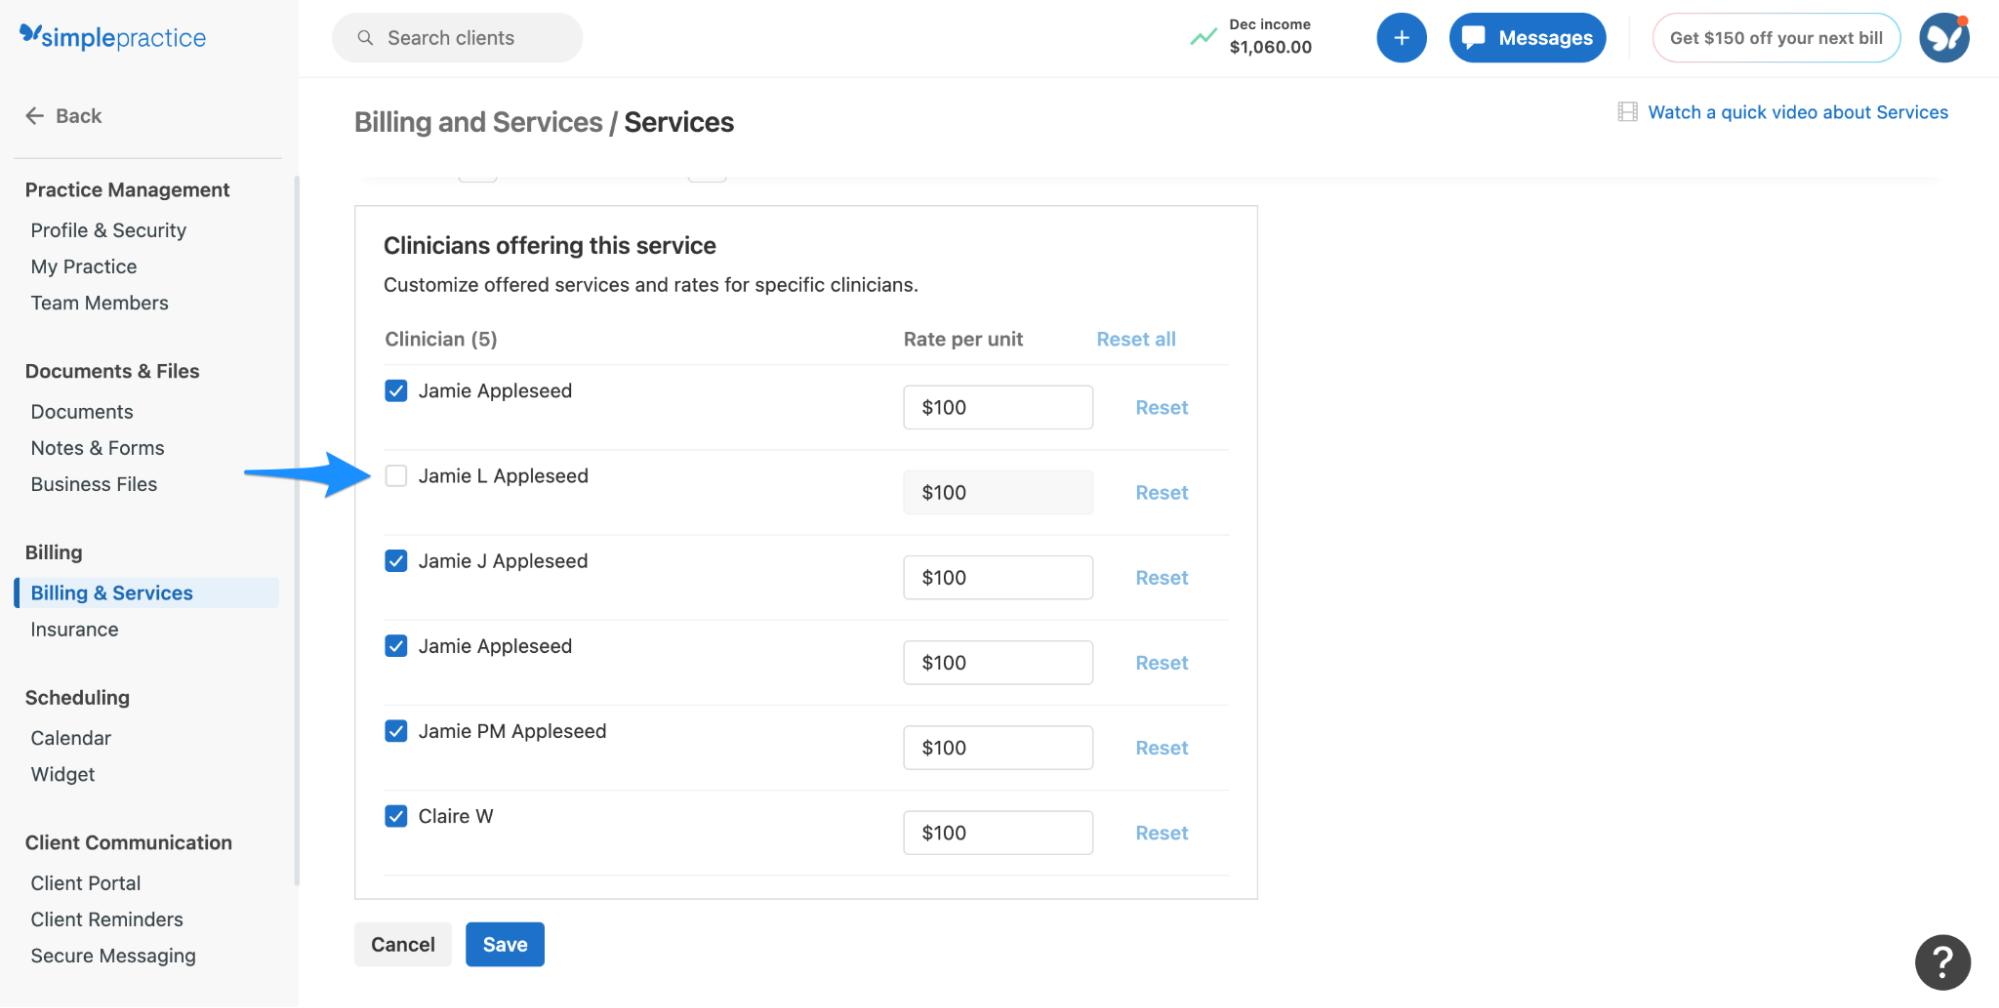
Task: Click Get $150 off your next bill
Action: click(1776, 38)
